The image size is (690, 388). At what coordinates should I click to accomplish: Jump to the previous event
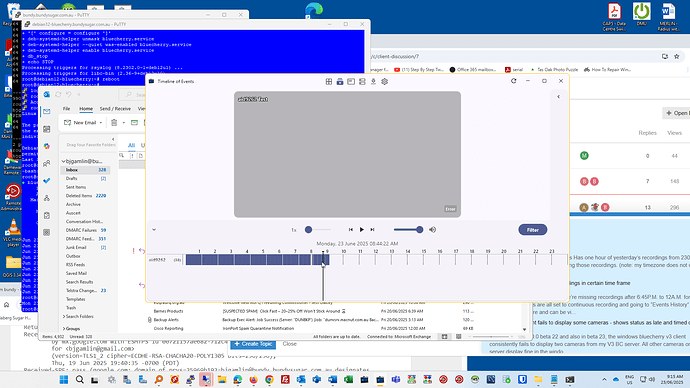351,230
